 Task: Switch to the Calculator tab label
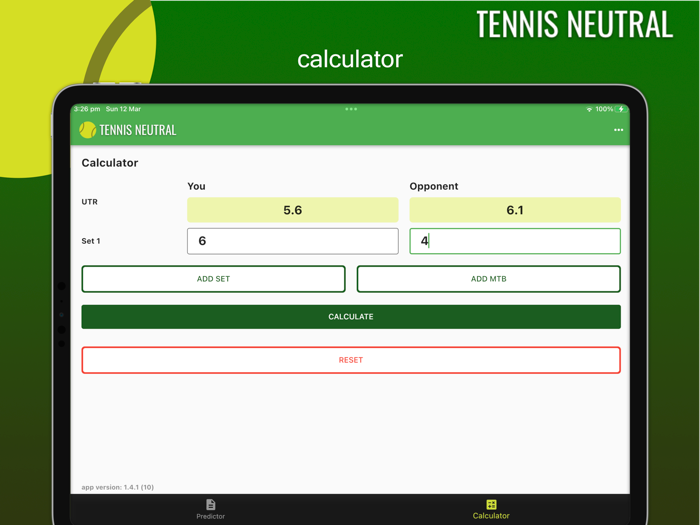click(491, 516)
